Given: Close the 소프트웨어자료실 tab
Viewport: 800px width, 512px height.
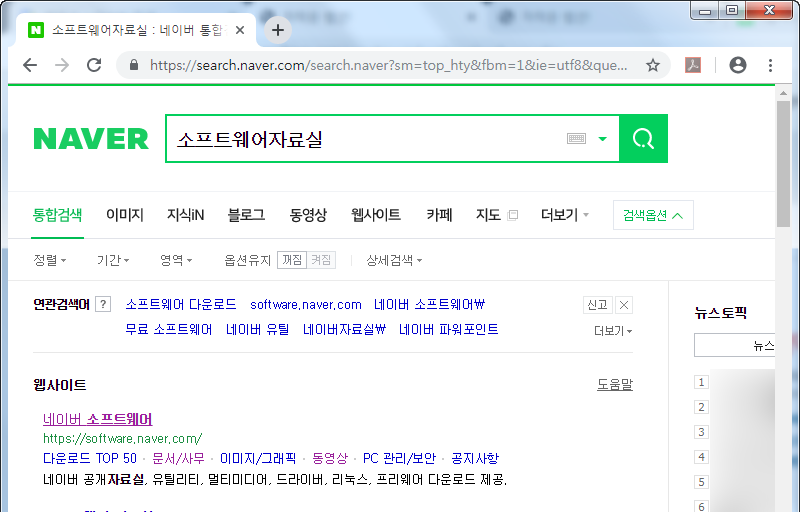Looking at the screenshot, I should tap(240, 30).
